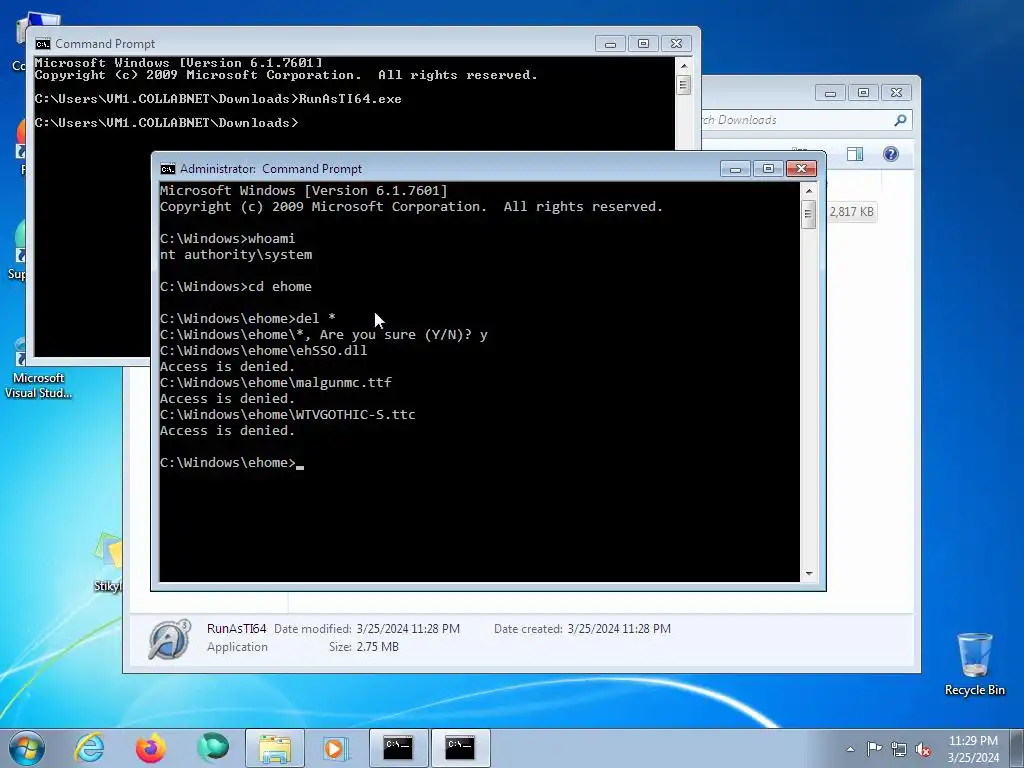Screen dimensions: 1024x768
Task: Click the scrollbar thumb in back Command Prompt
Action: pyautogui.click(x=684, y=85)
